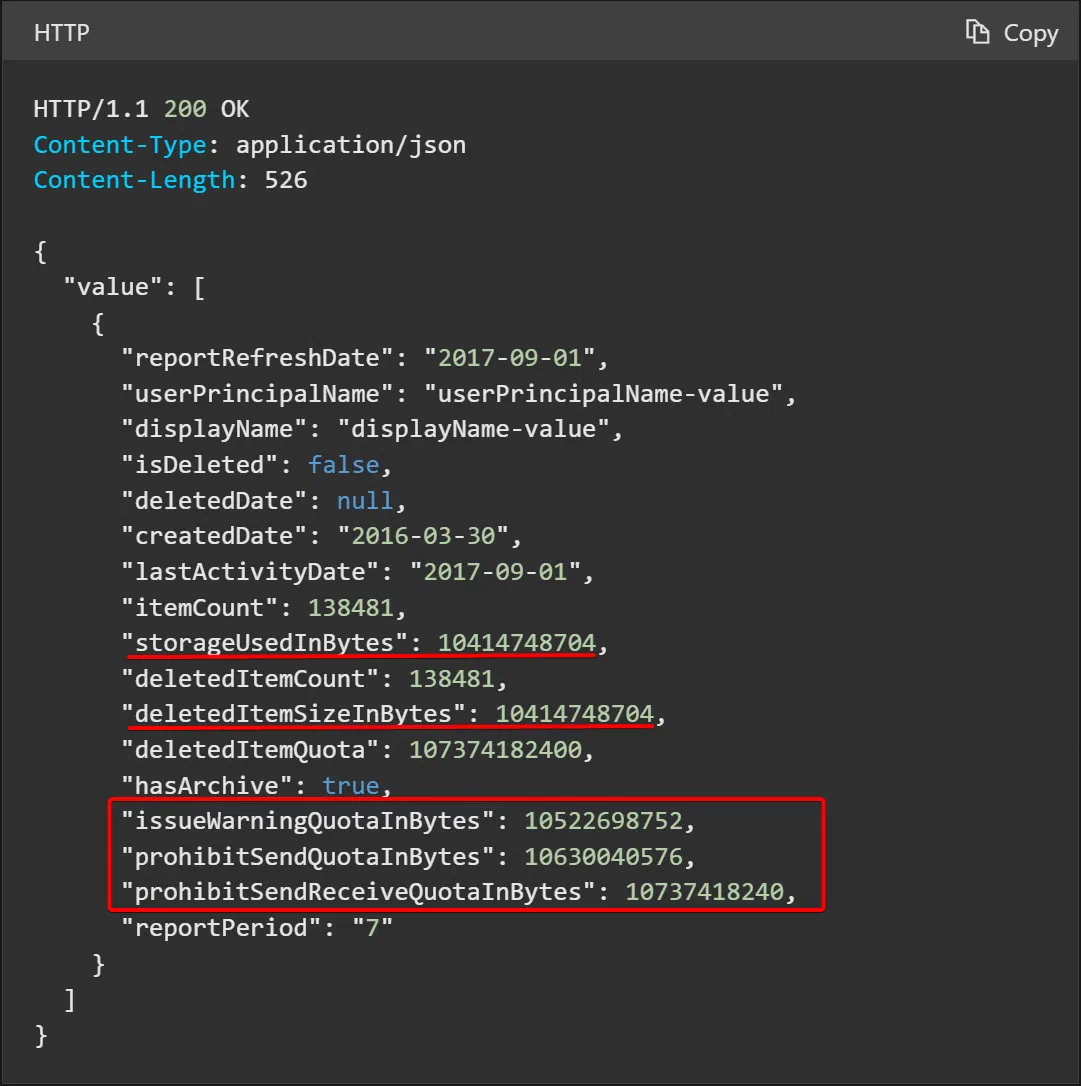
Task: Click the null value
Action: coord(365,501)
